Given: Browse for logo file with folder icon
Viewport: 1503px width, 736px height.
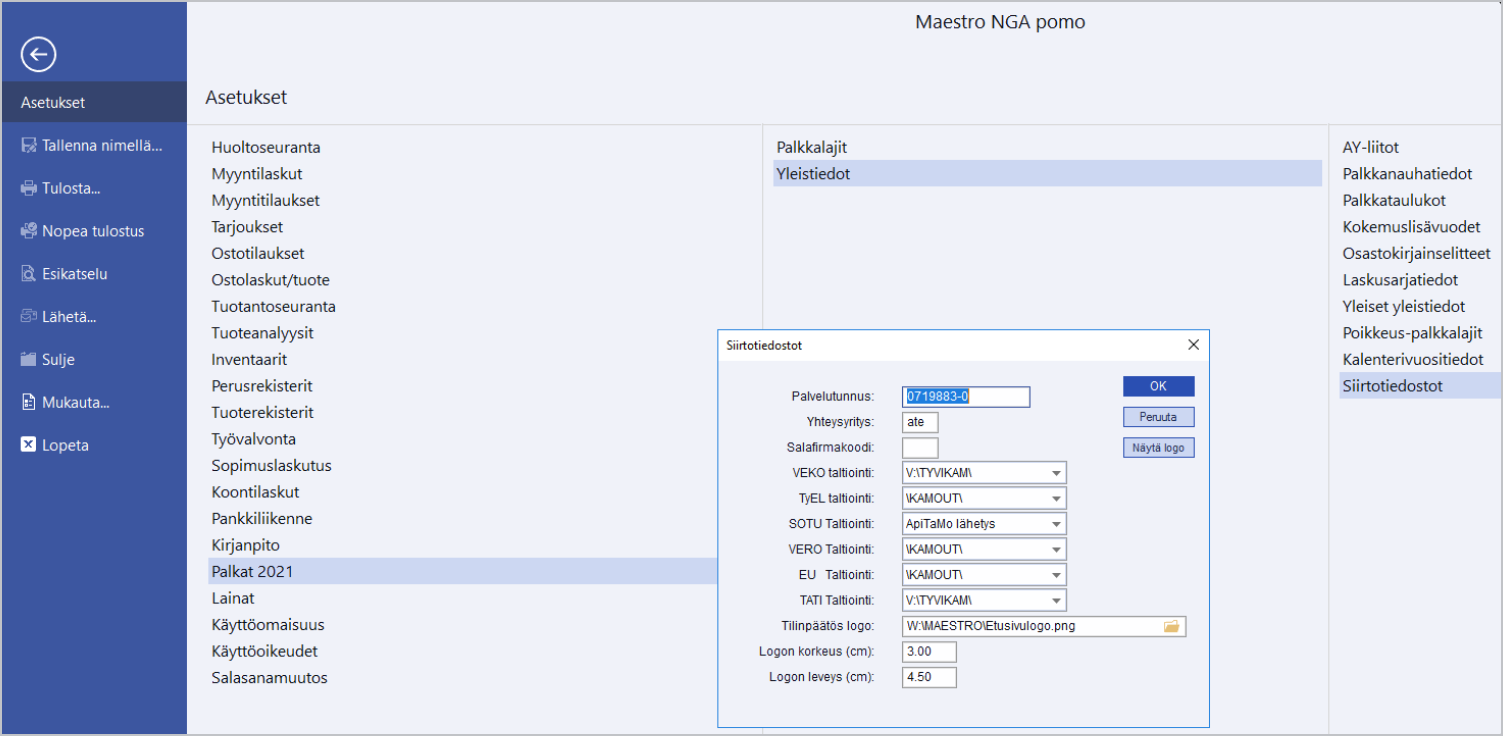Looking at the screenshot, I should click(1172, 627).
